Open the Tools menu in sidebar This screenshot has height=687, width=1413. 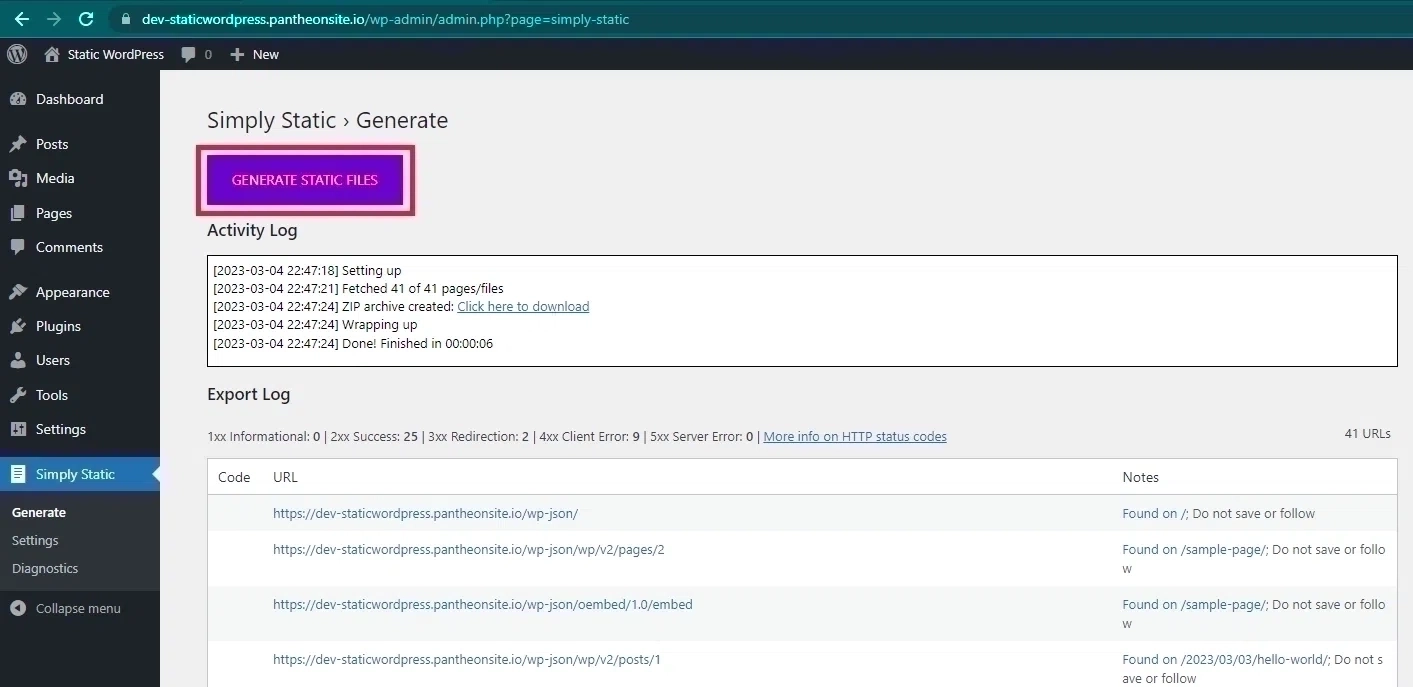pos(52,395)
